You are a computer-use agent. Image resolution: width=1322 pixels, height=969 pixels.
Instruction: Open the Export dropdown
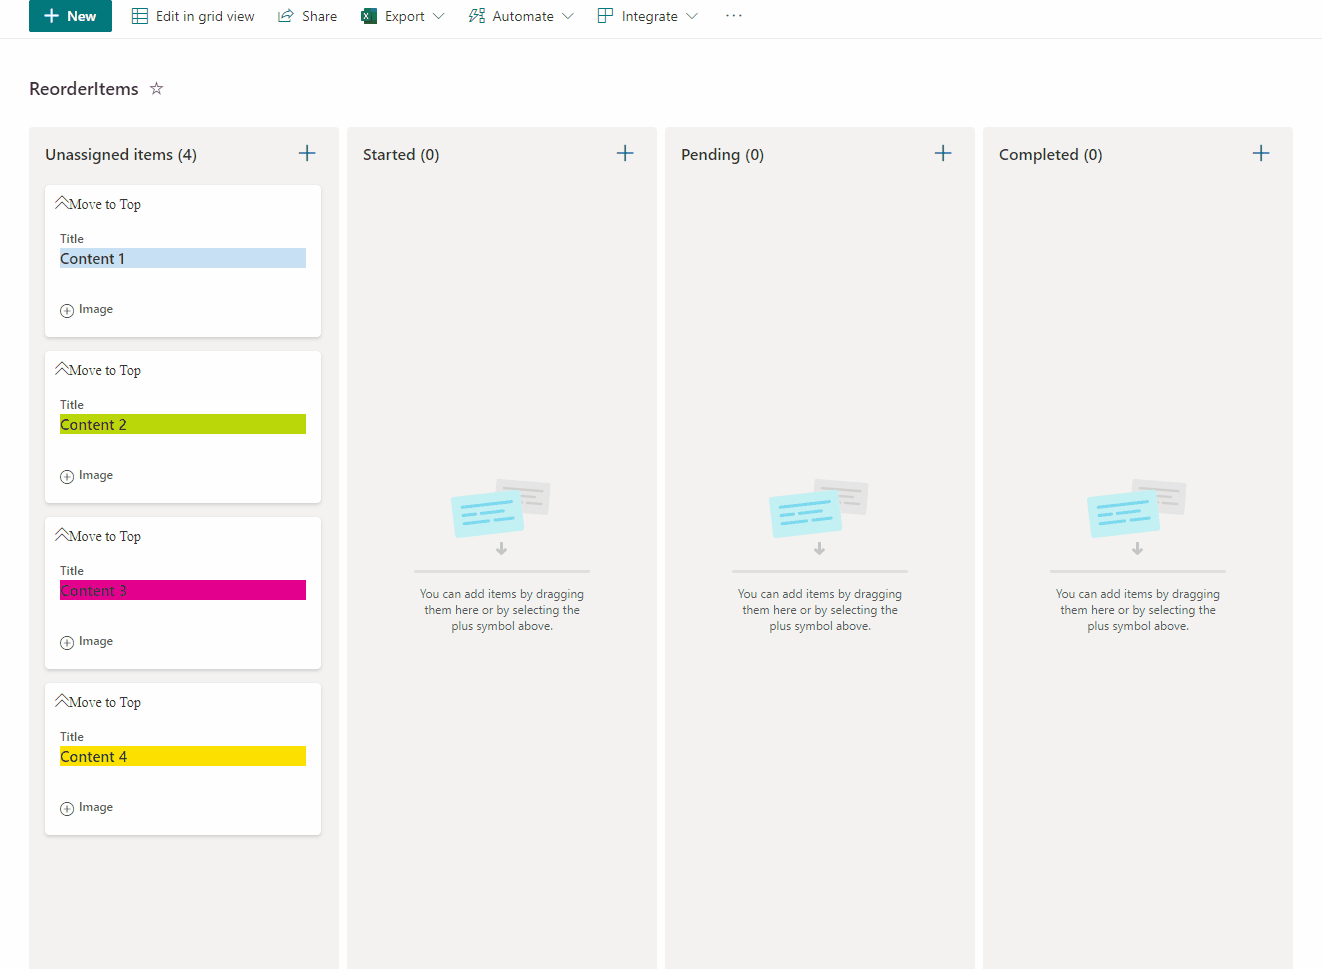coord(403,16)
